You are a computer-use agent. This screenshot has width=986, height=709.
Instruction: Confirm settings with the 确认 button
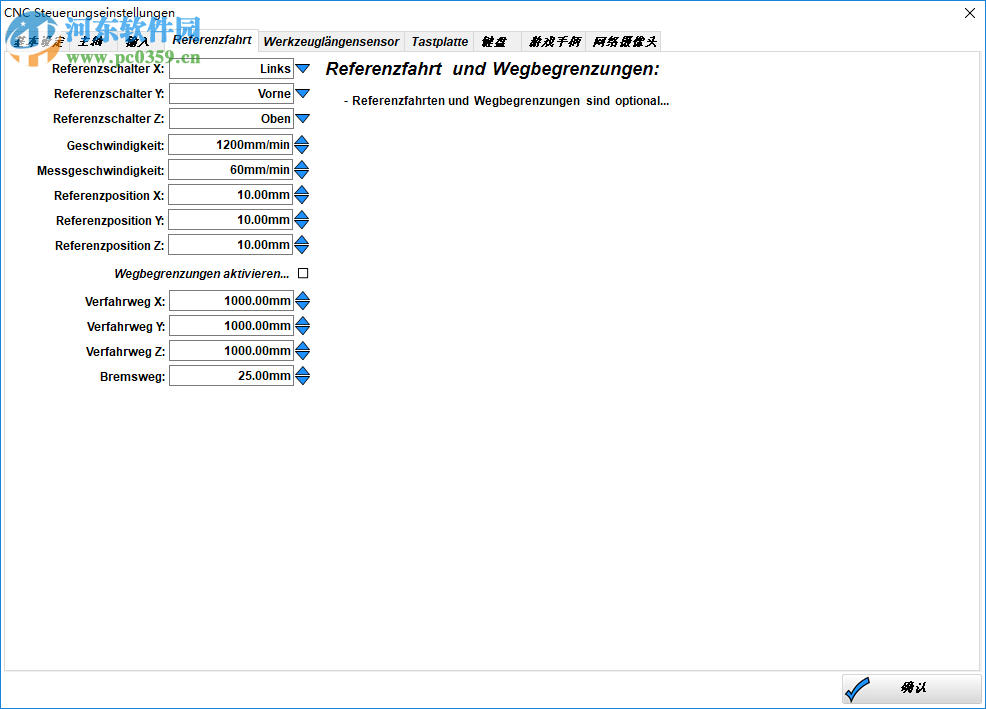click(912, 688)
